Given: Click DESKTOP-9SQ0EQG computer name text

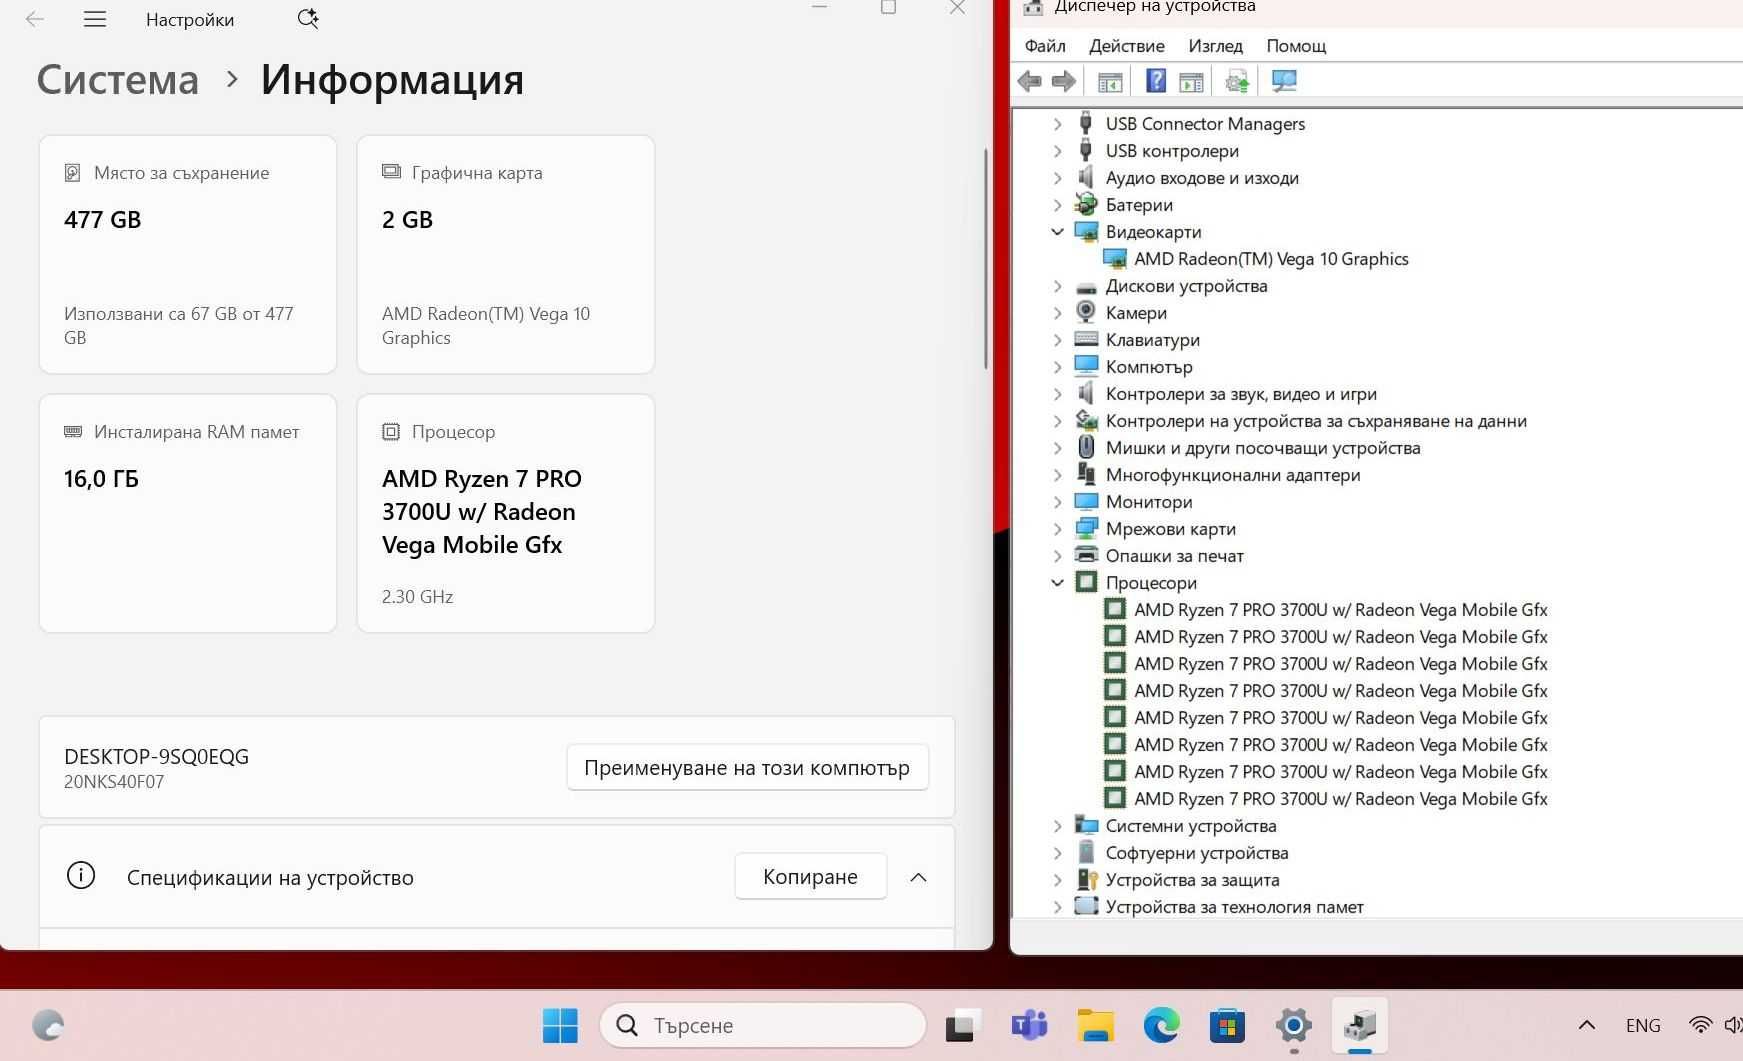Looking at the screenshot, I should point(156,757).
